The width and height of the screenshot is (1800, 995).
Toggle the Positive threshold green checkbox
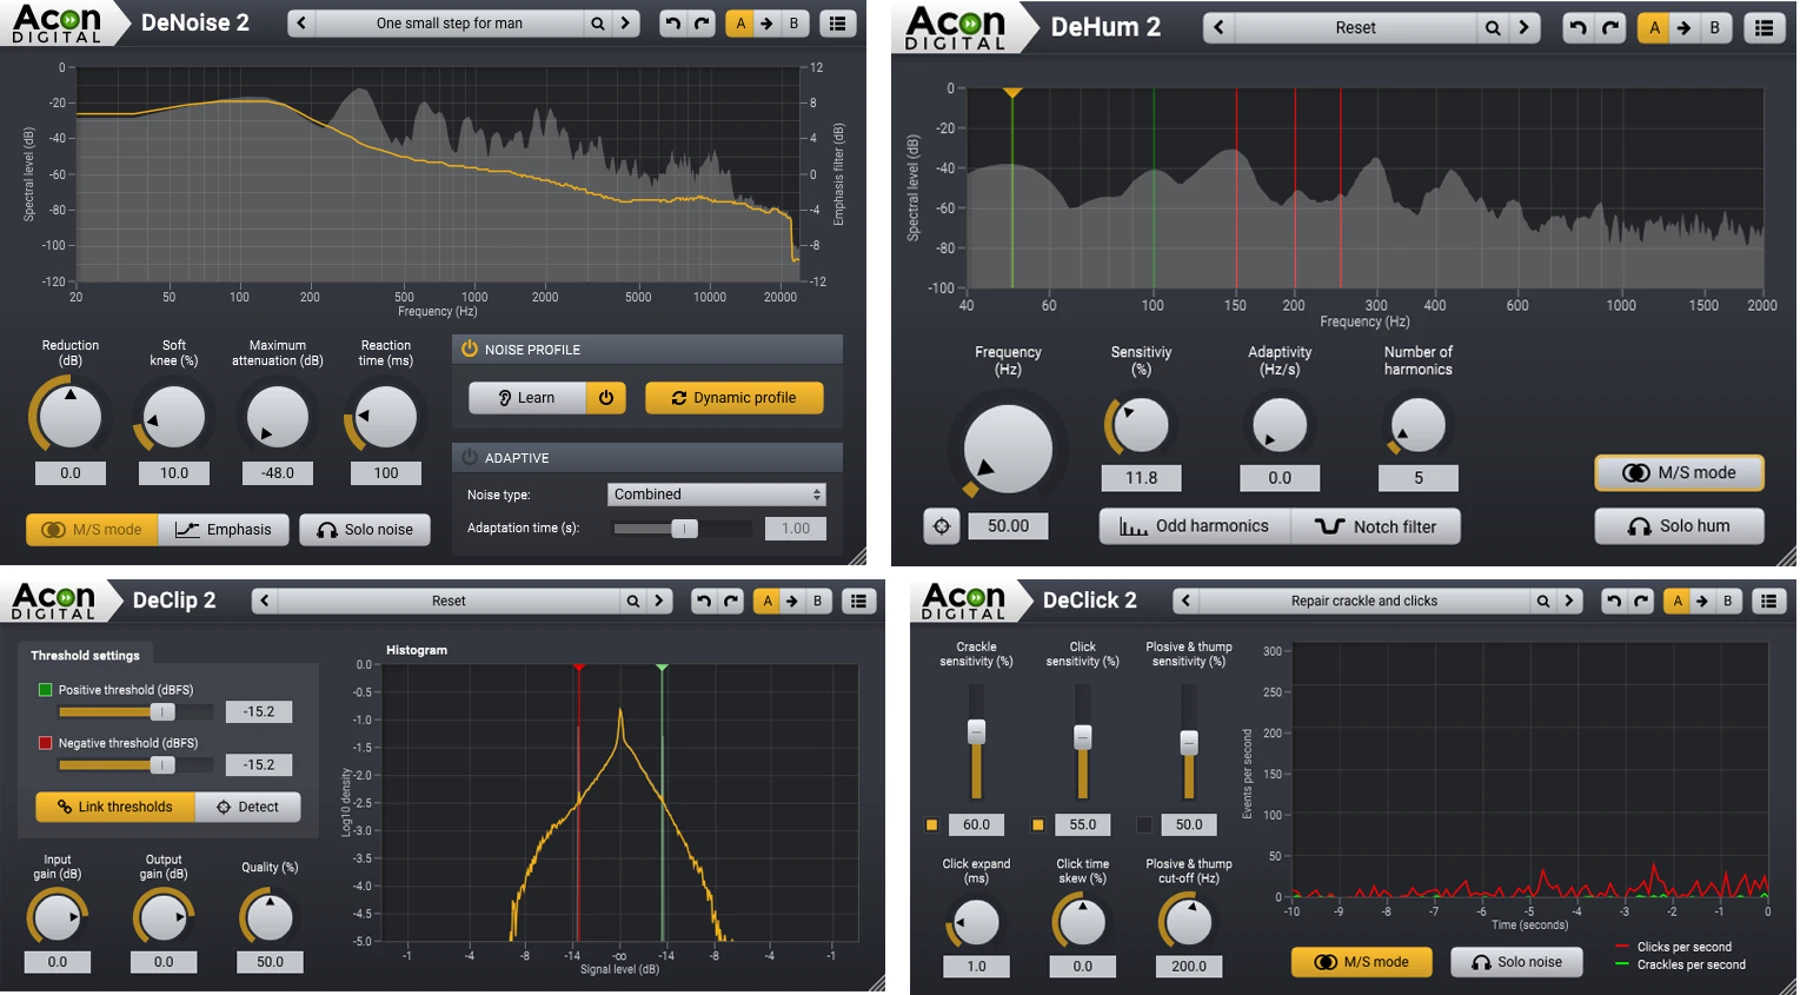point(45,690)
